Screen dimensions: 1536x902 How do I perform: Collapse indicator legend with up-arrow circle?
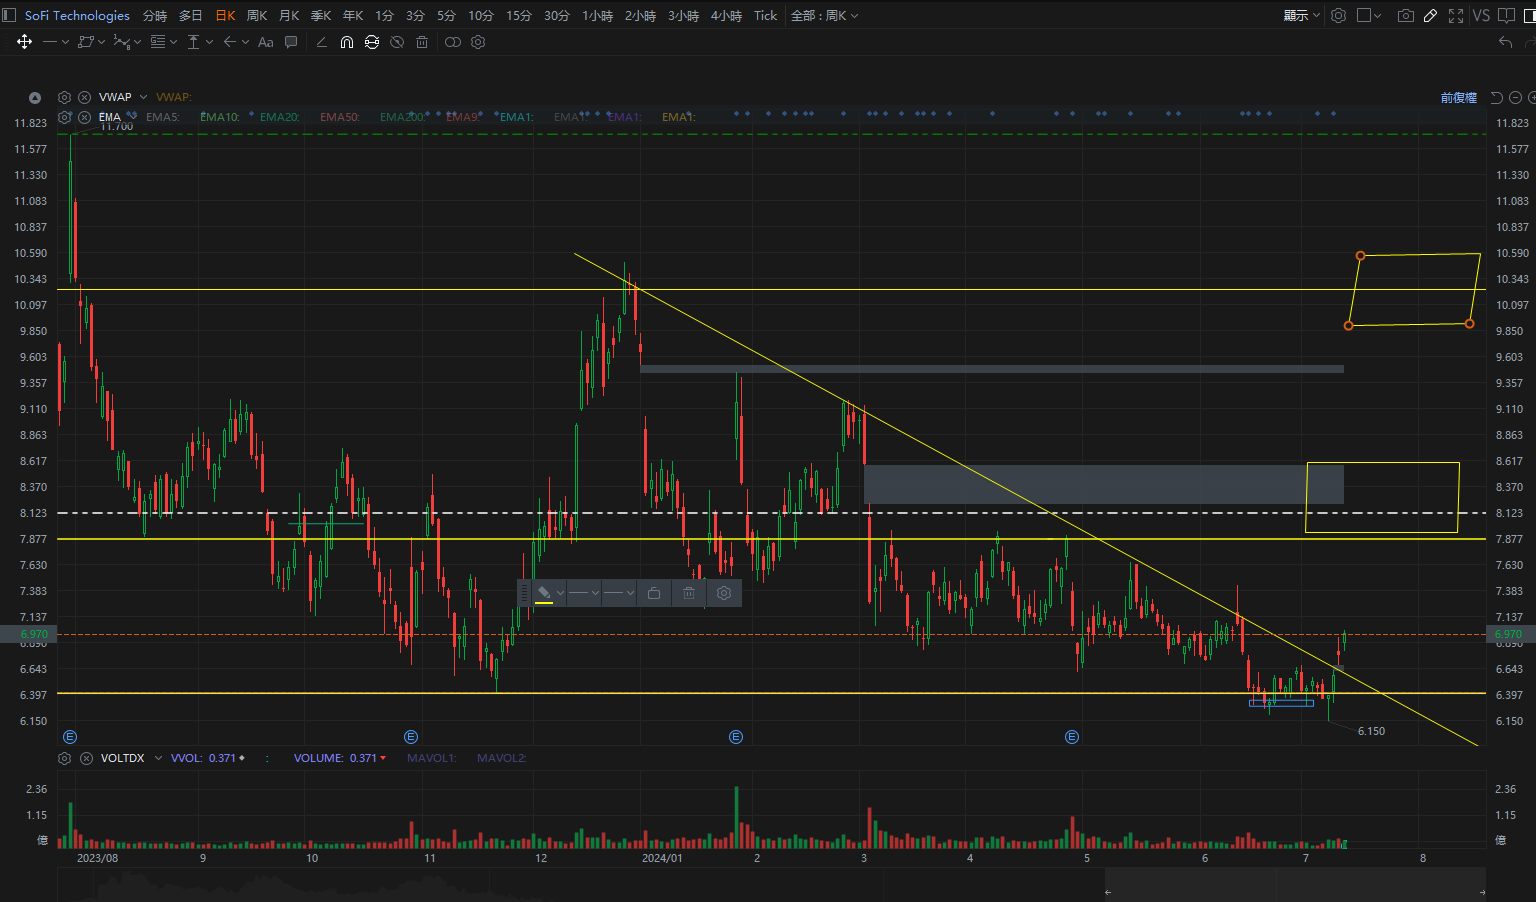tap(35, 97)
